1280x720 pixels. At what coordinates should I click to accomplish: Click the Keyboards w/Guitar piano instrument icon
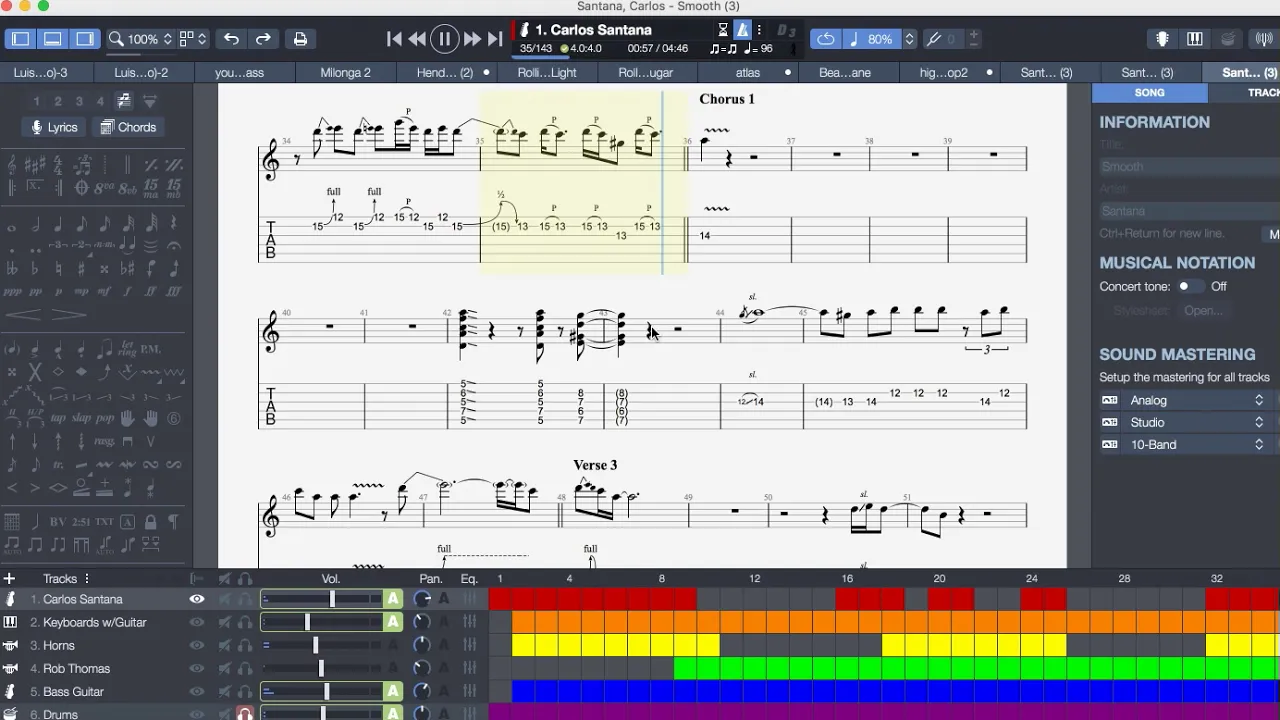tap(10, 622)
